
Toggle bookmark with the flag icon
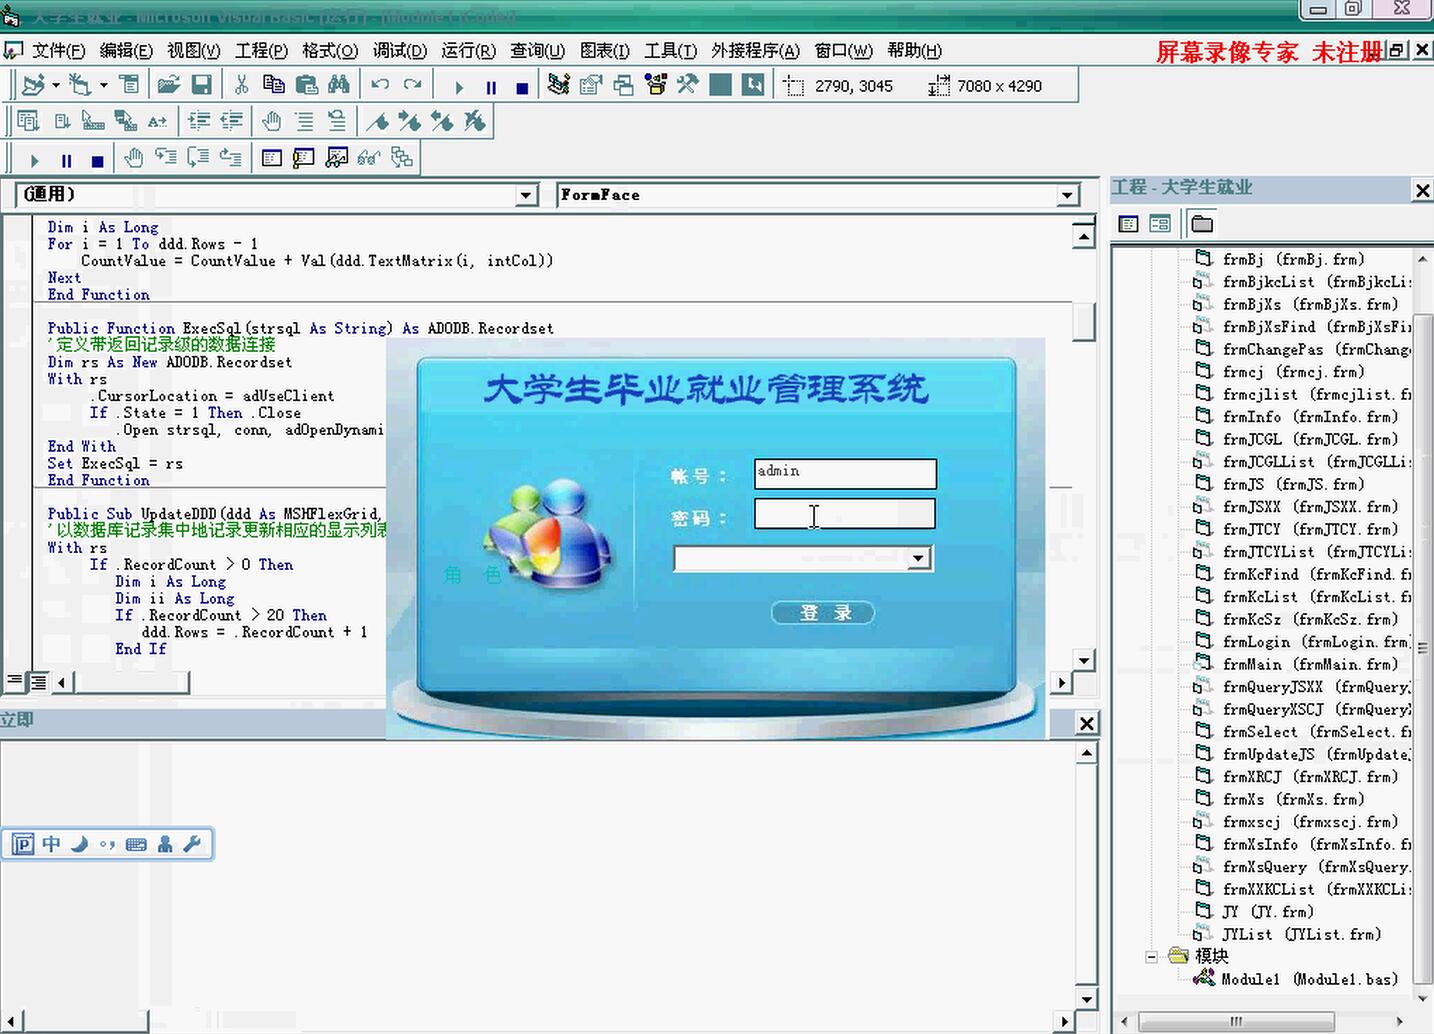pos(378,121)
